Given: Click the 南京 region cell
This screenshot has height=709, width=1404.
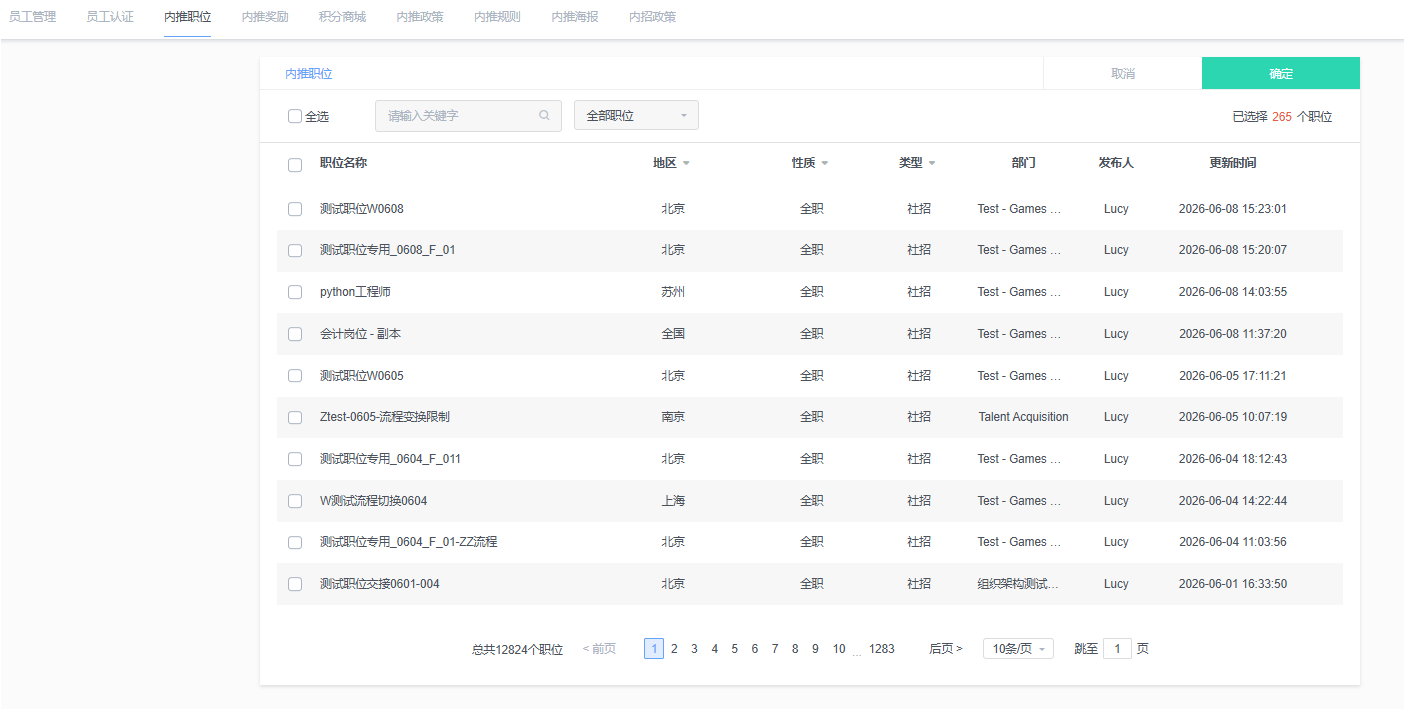Looking at the screenshot, I should (x=673, y=417).
